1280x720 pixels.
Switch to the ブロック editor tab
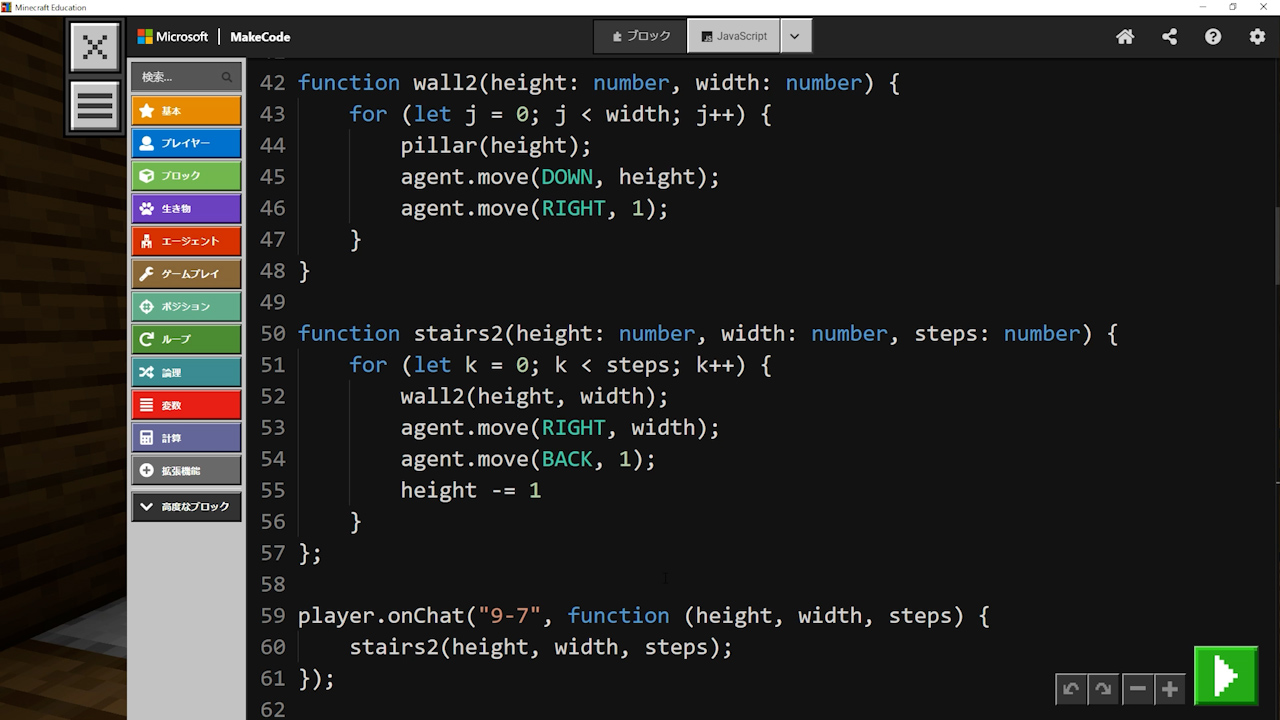pos(641,36)
